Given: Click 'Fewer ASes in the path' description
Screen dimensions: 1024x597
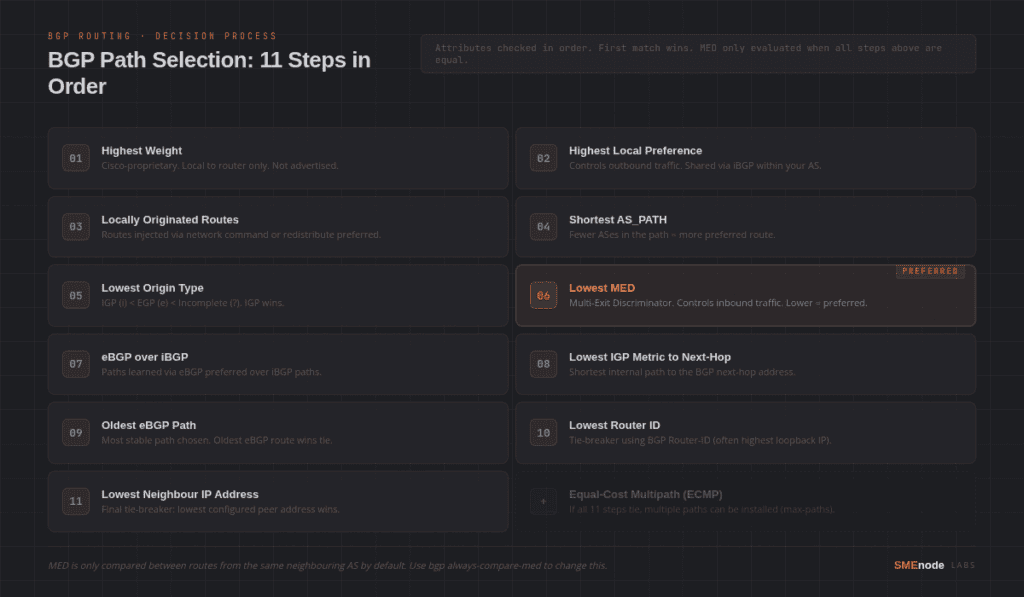Looking at the screenshot, I should point(672,235).
